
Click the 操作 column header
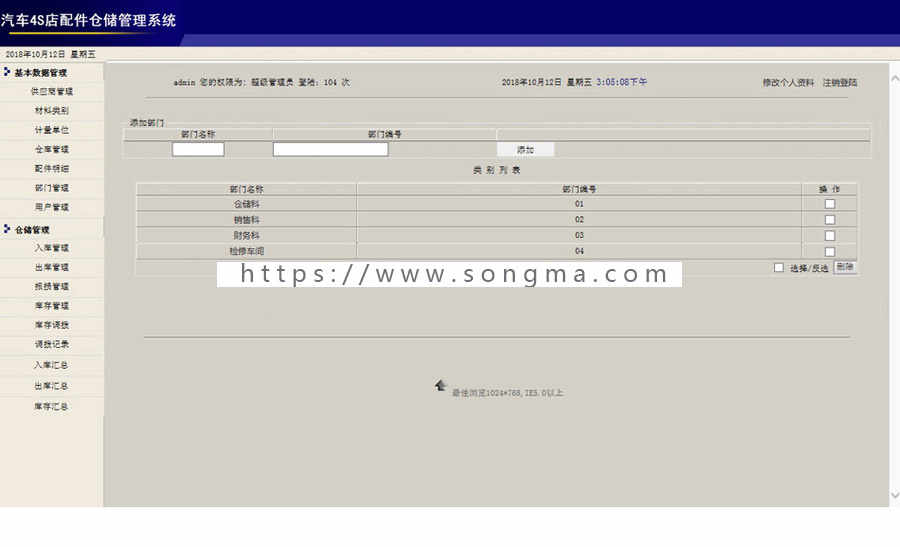point(829,189)
